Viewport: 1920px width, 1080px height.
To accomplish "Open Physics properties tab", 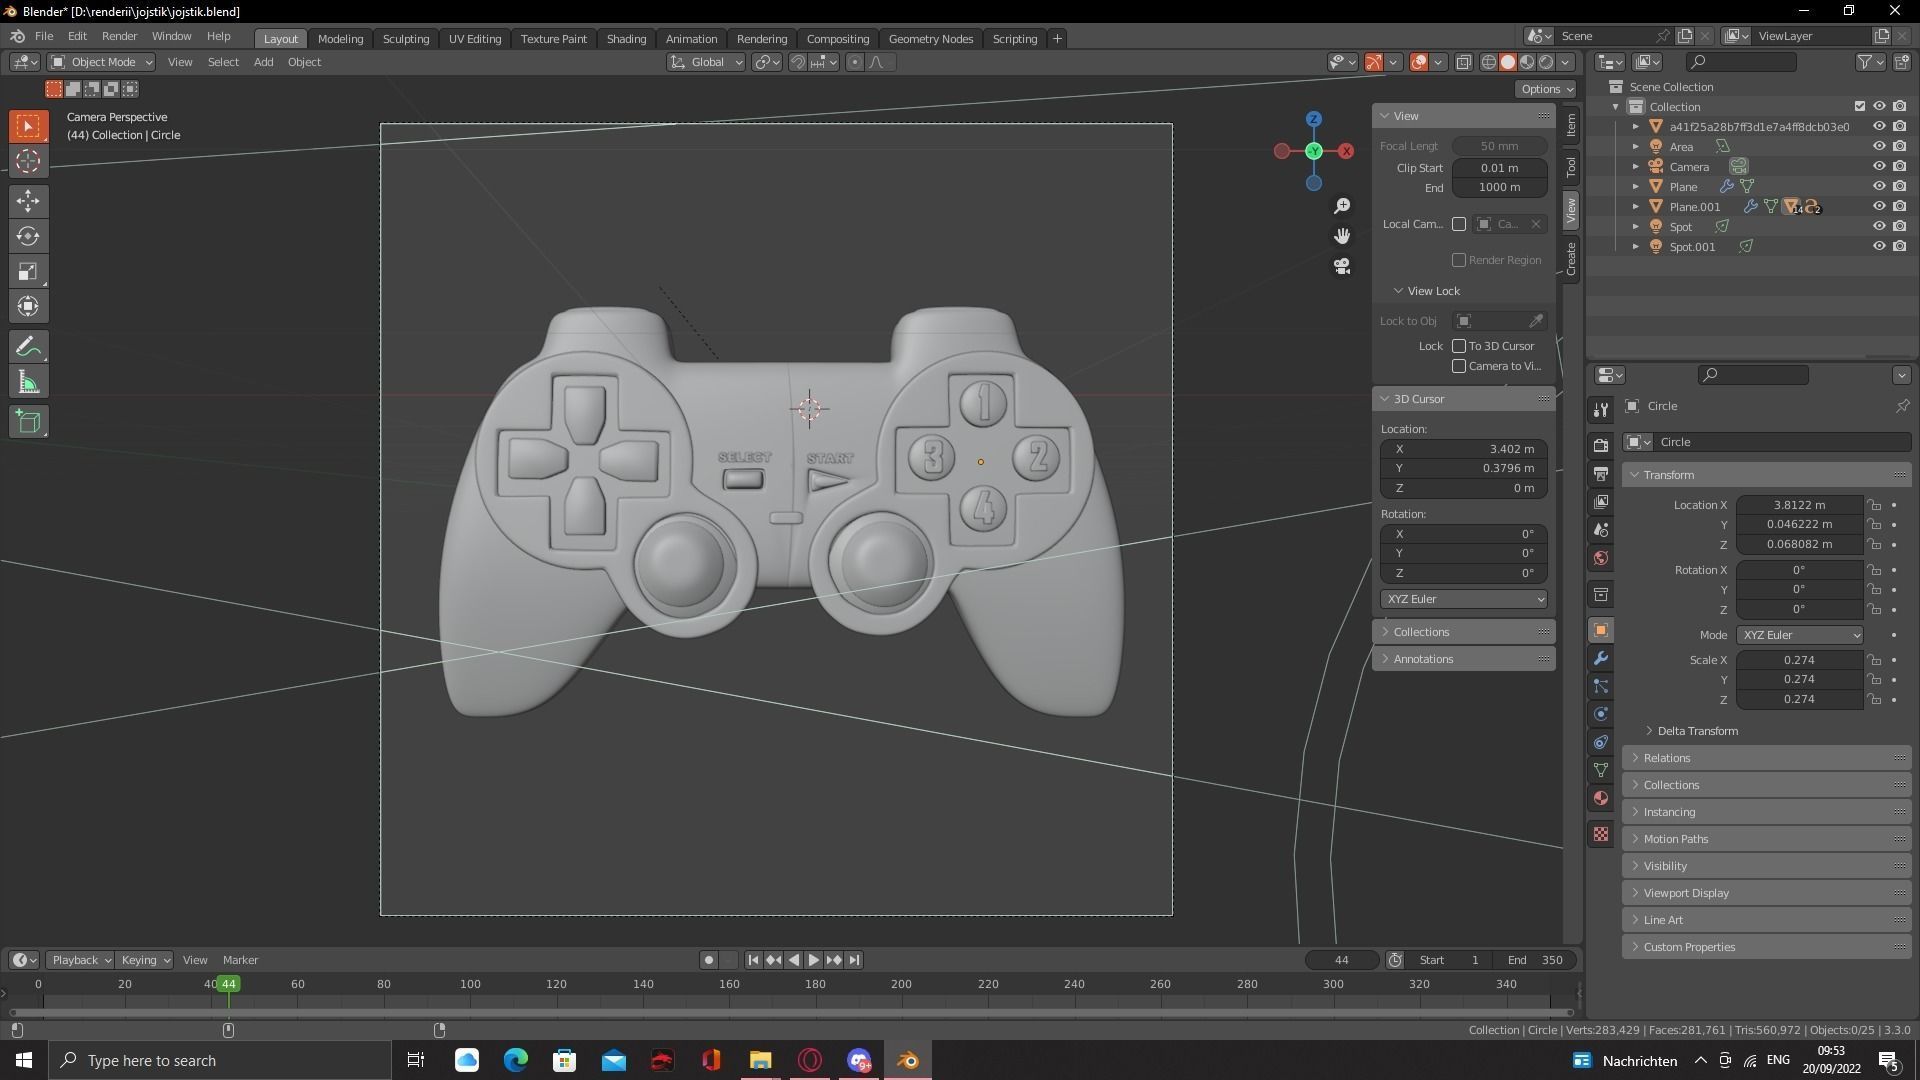I will coord(1601,714).
